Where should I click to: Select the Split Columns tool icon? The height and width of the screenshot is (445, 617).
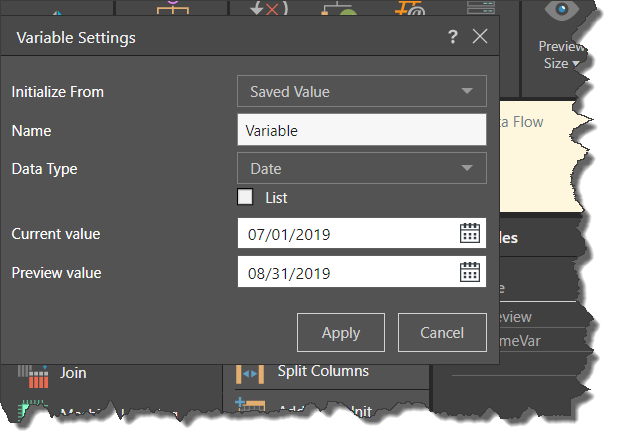250,374
